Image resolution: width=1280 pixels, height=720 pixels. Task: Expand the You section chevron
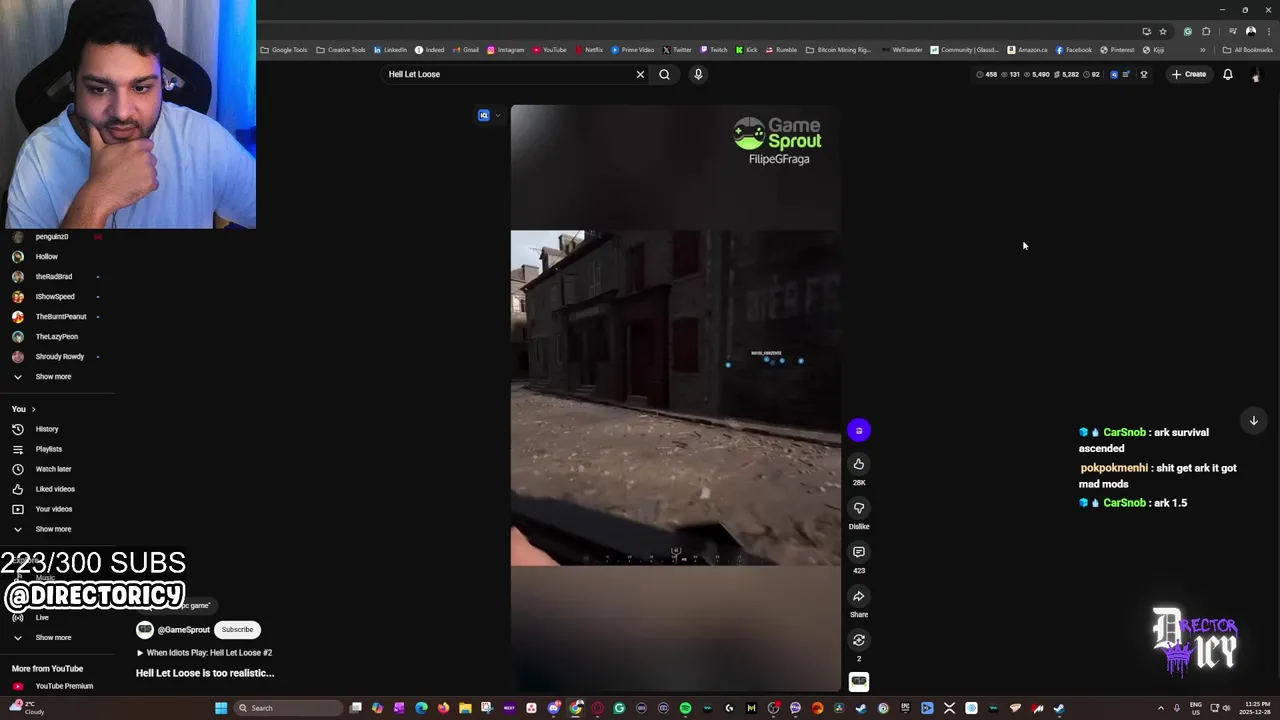tap(33, 409)
